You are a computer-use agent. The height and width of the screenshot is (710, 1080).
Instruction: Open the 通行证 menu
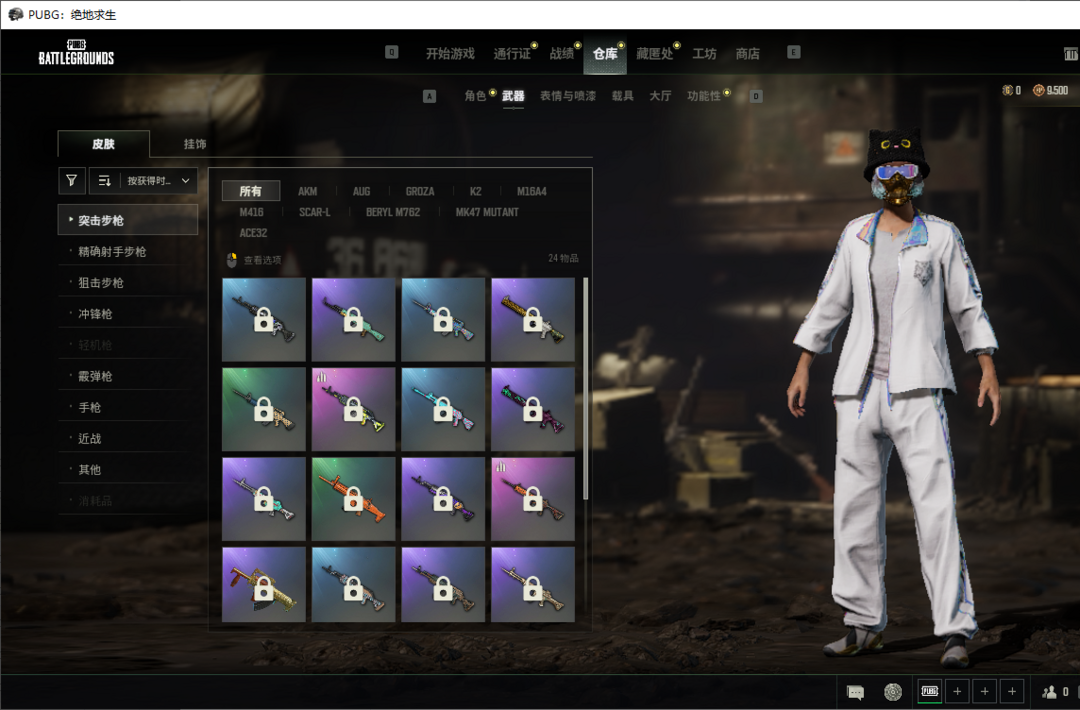(x=512, y=54)
